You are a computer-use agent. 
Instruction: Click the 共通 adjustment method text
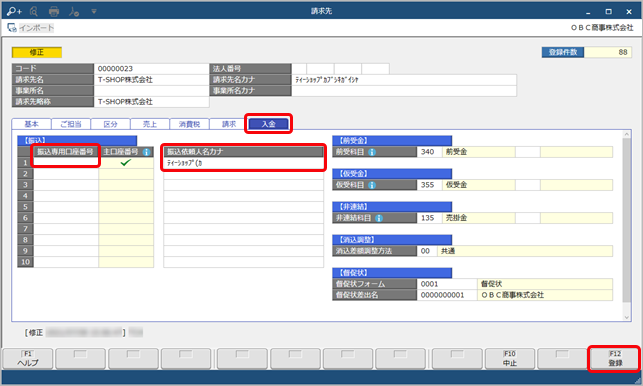click(x=448, y=251)
